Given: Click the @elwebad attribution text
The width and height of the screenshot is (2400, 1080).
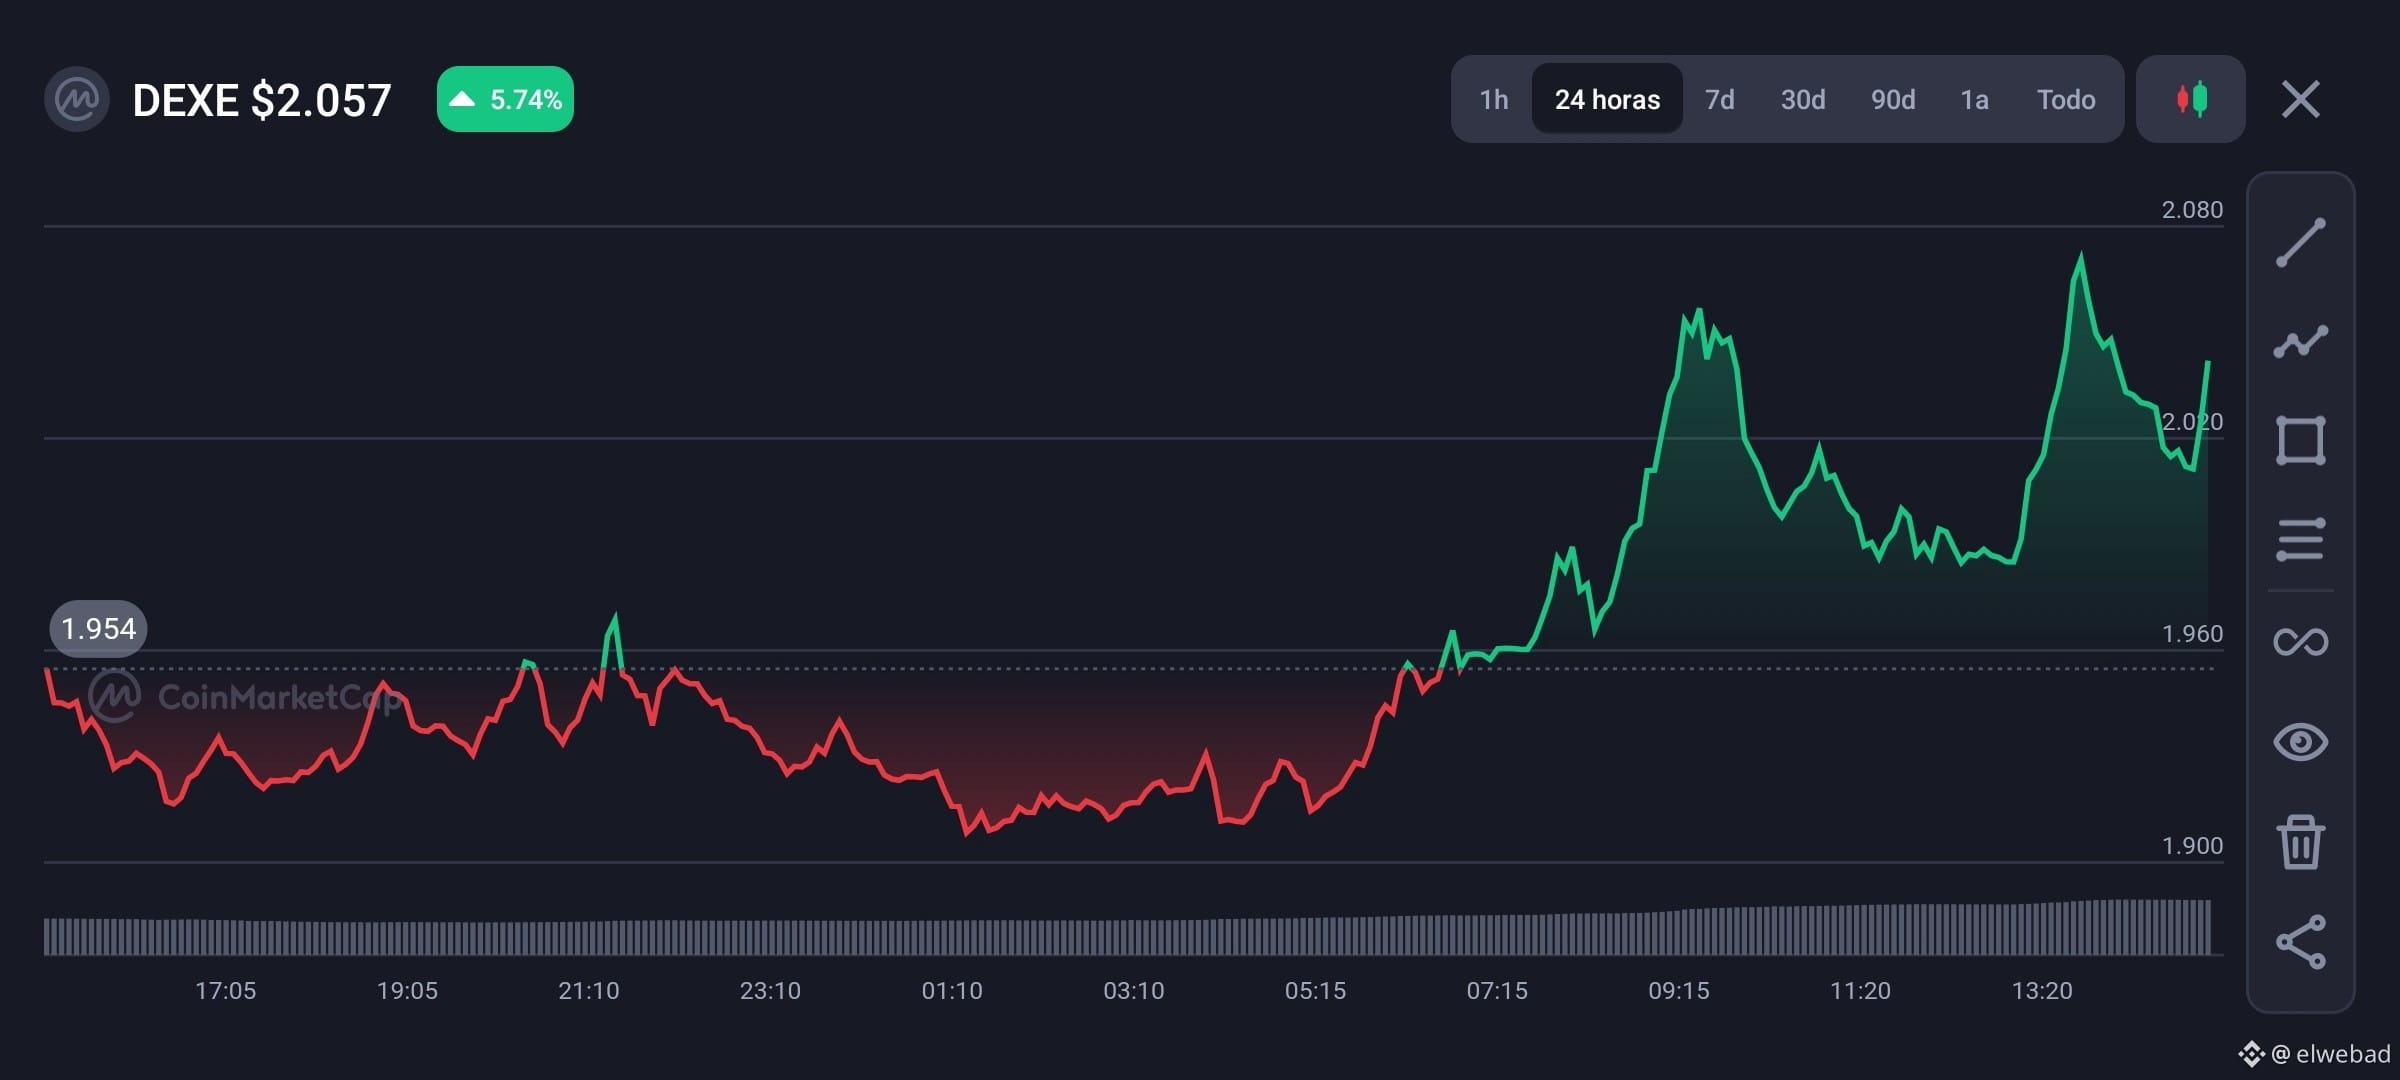Looking at the screenshot, I should (x=2331, y=1054).
